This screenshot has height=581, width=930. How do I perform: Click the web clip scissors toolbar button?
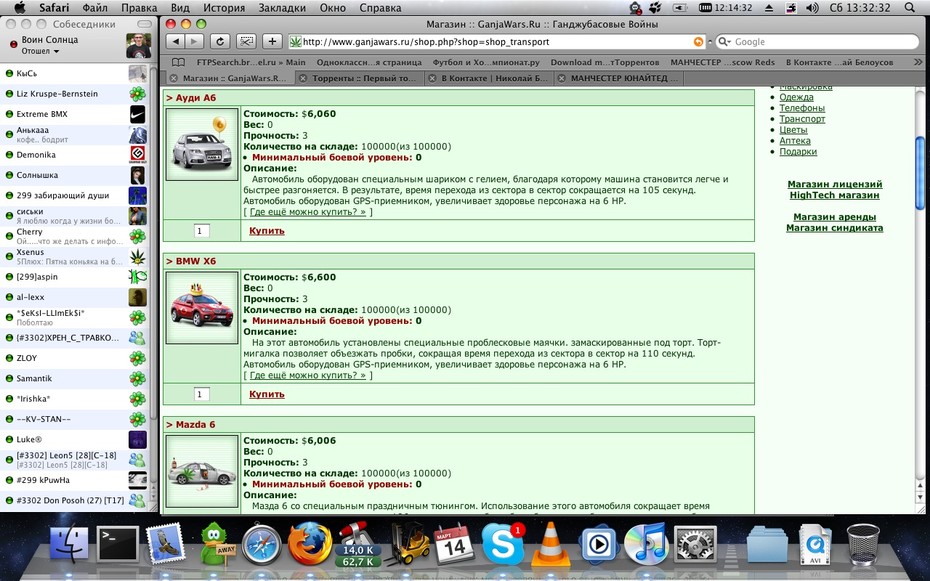246,42
